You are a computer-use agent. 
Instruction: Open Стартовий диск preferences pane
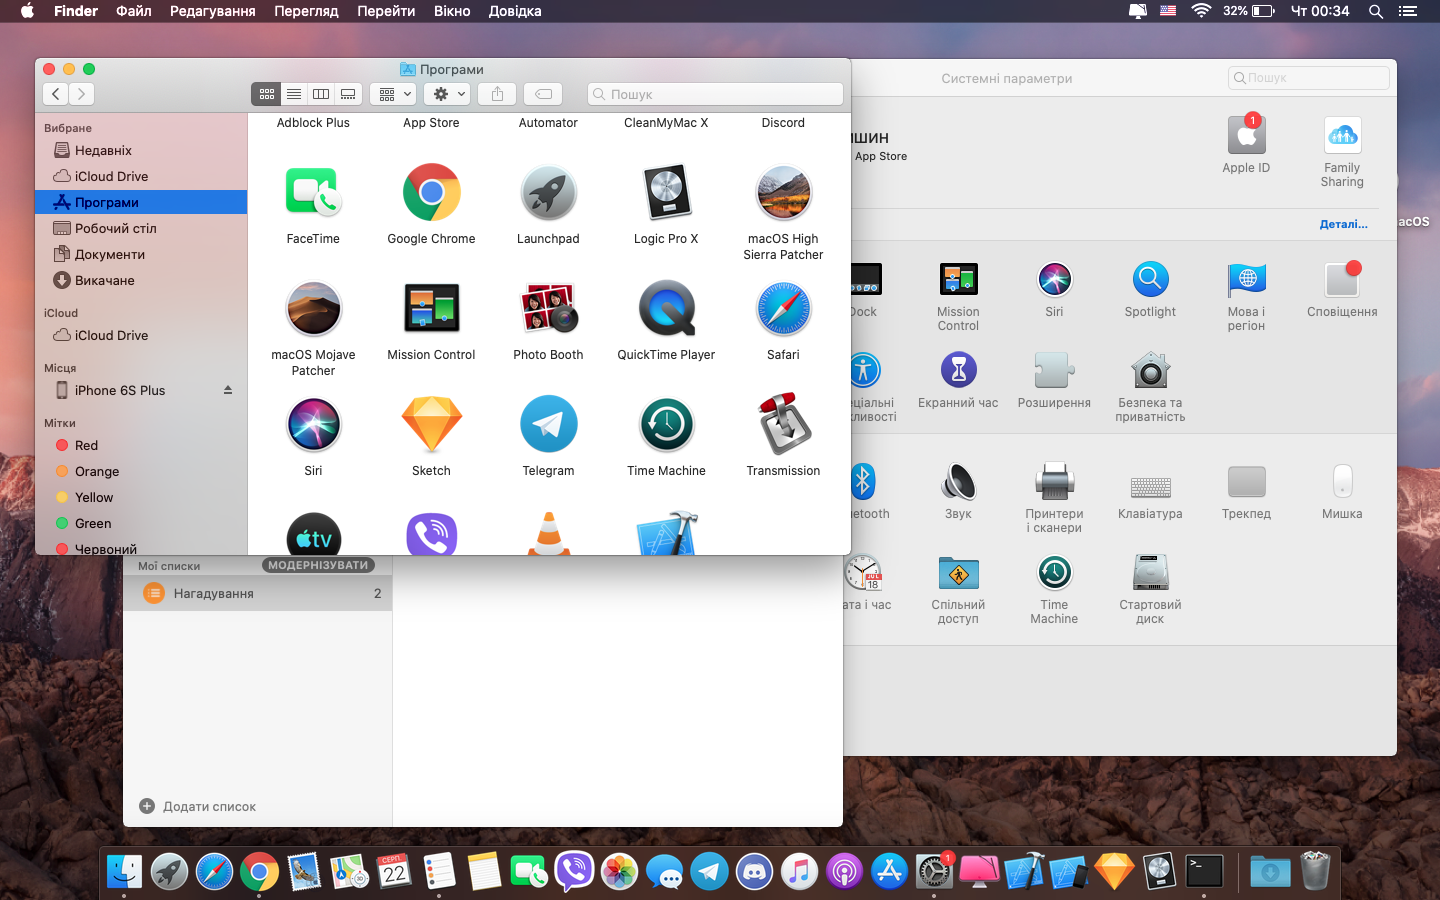[1150, 573]
